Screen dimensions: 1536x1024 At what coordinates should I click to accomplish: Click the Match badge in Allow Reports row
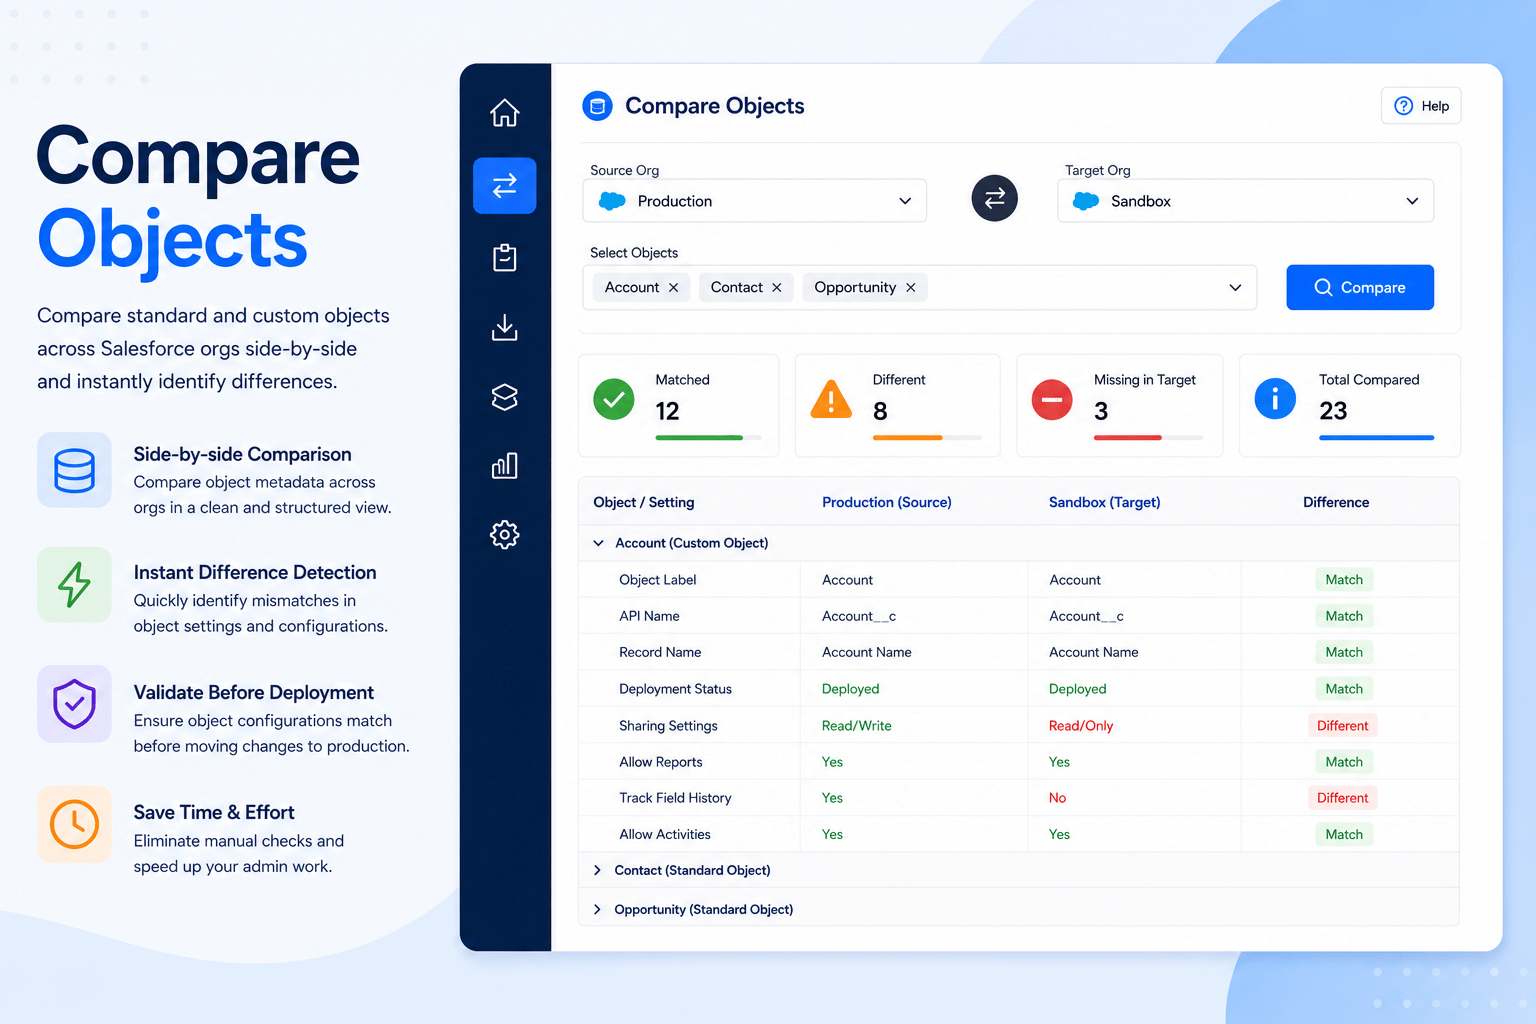[x=1344, y=762]
